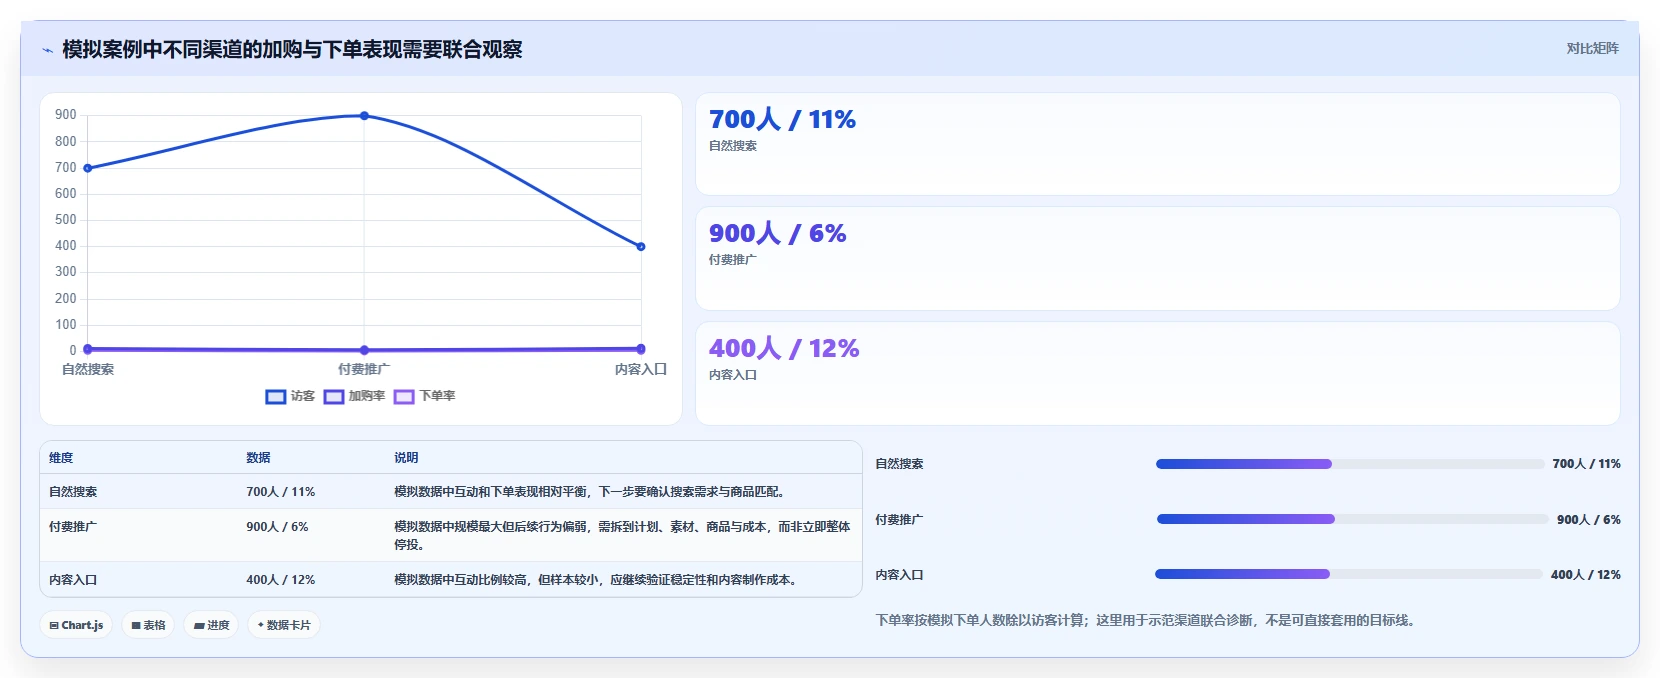1660x678 pixels.
Task: Click the 900人 / 6% progress value label
Action: click(x=1589, y=520)
